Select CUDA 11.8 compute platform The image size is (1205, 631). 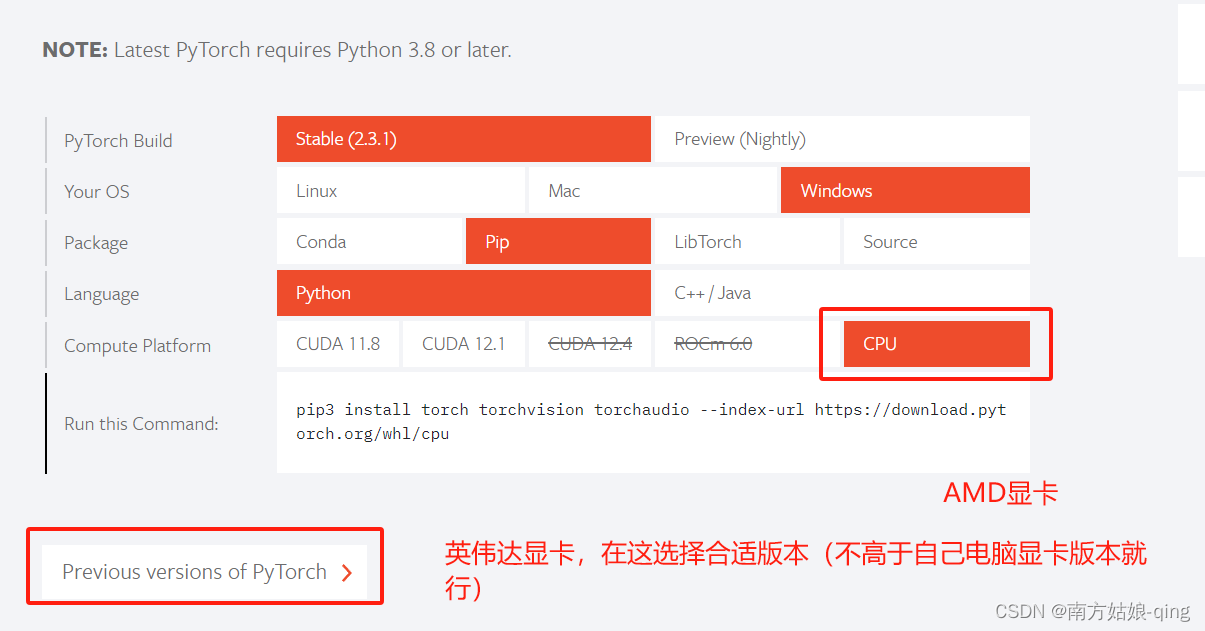coord(338,344)
